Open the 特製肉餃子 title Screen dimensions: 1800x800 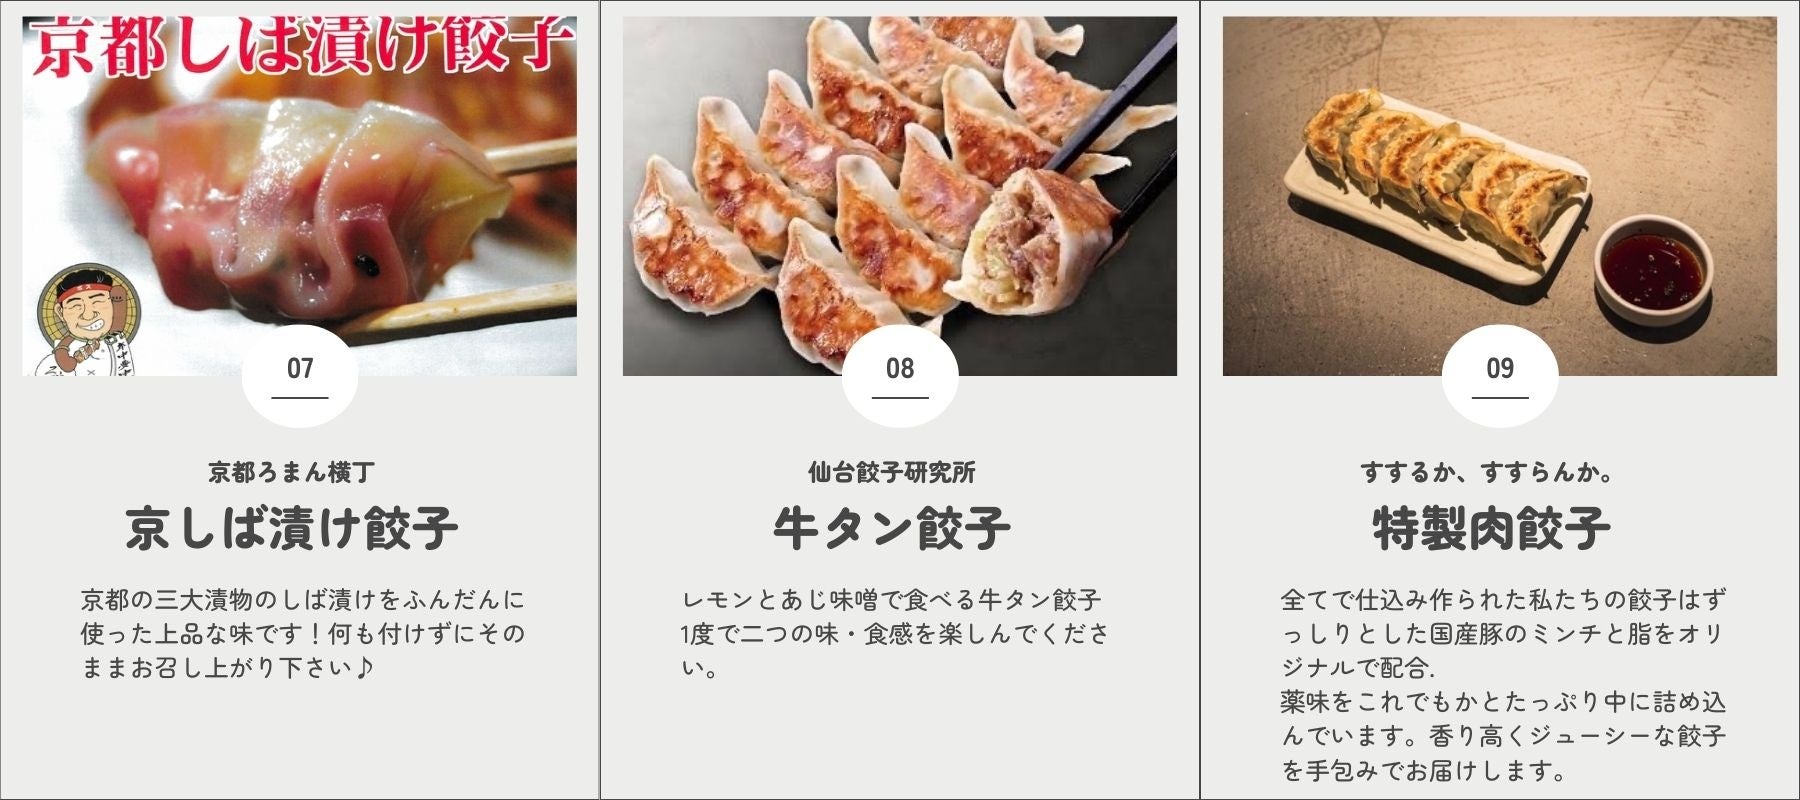(x=1491, y=528)
